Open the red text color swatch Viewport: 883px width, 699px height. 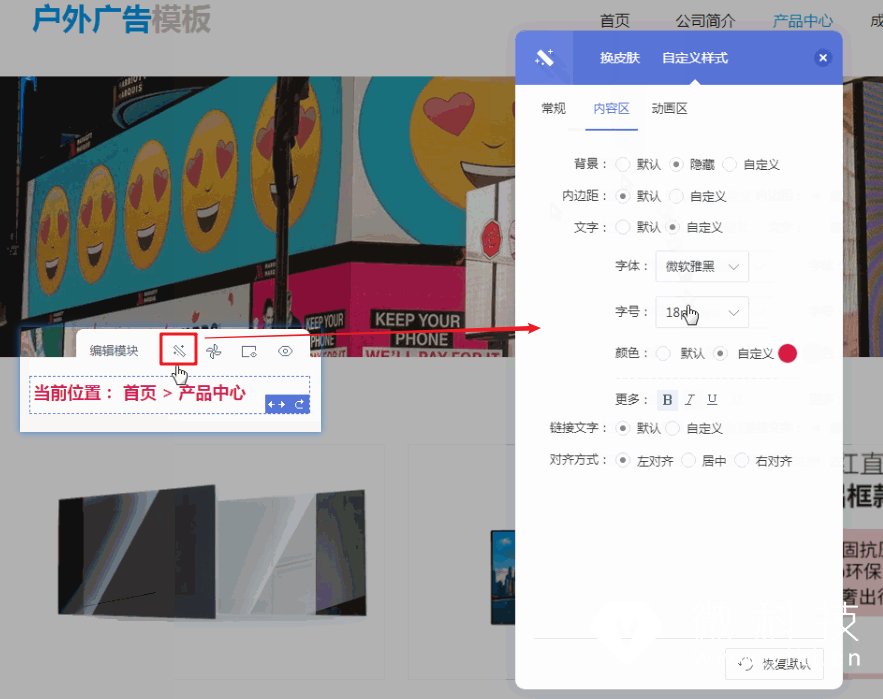788,353
